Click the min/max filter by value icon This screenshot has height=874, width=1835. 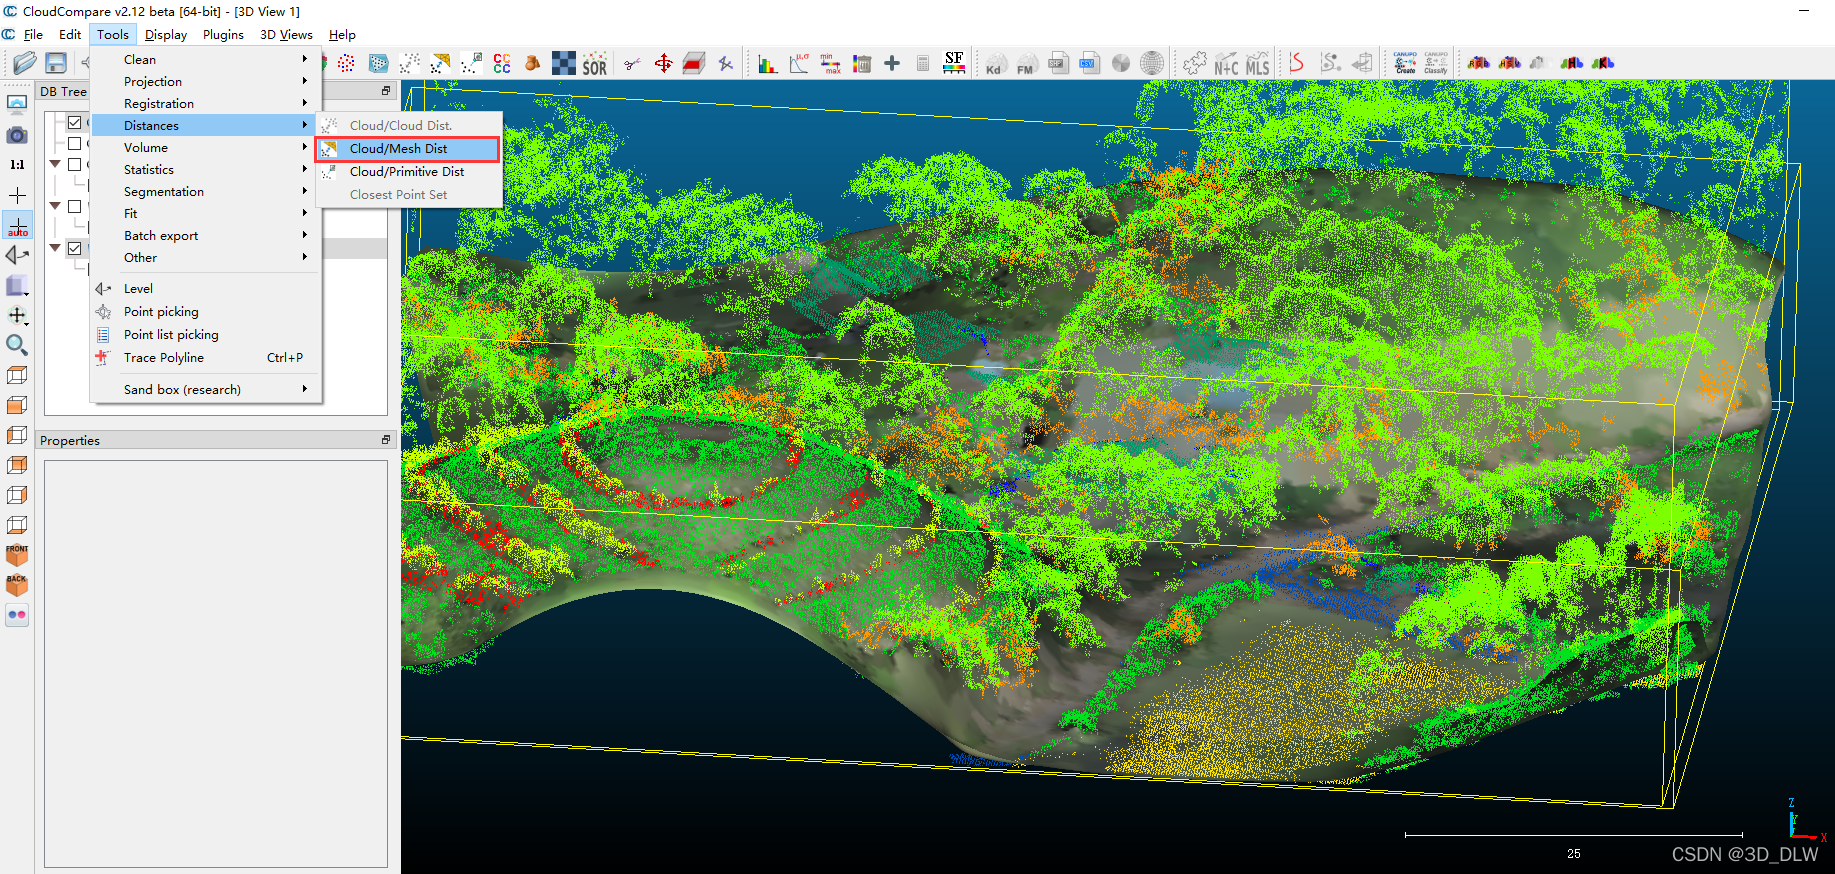[830, 64]
